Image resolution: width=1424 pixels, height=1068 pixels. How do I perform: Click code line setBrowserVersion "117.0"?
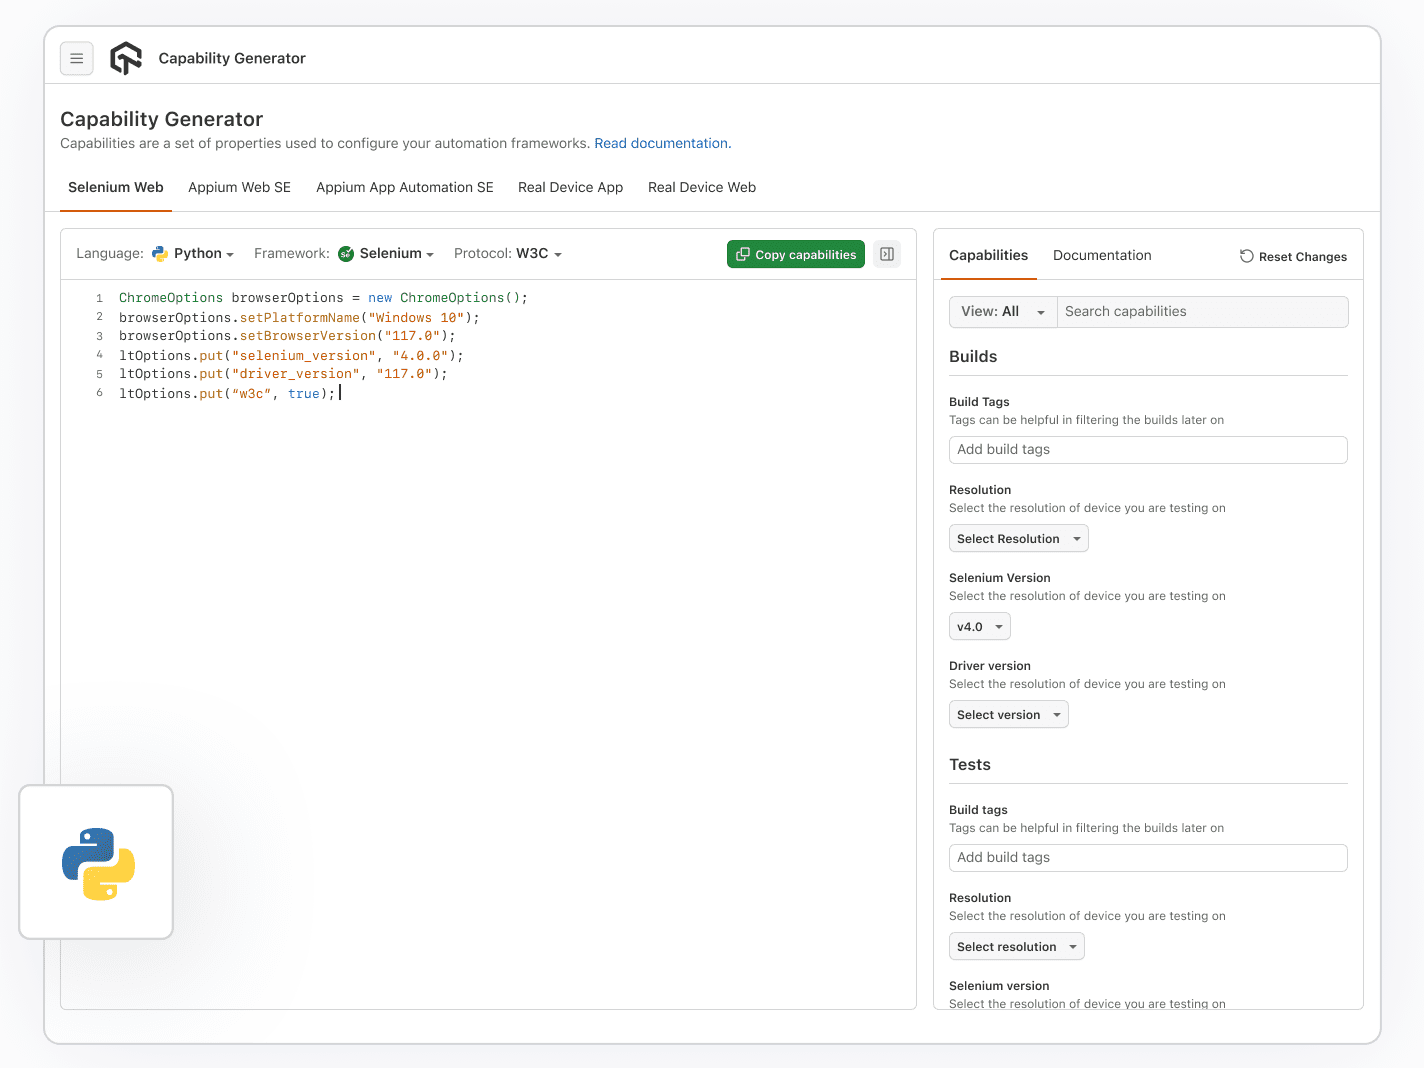[x=287, y=336]
